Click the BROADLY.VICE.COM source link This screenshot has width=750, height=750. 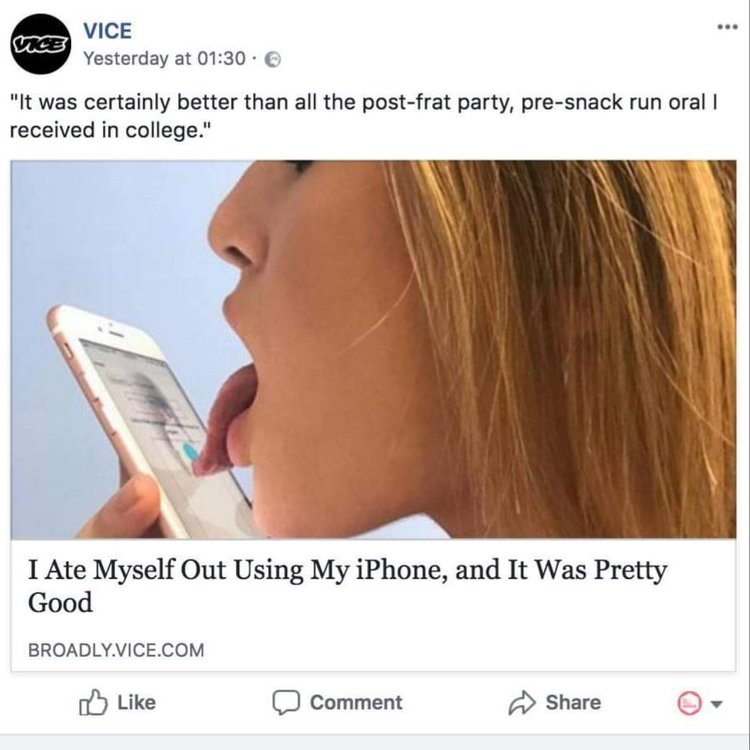click(116, 650)
